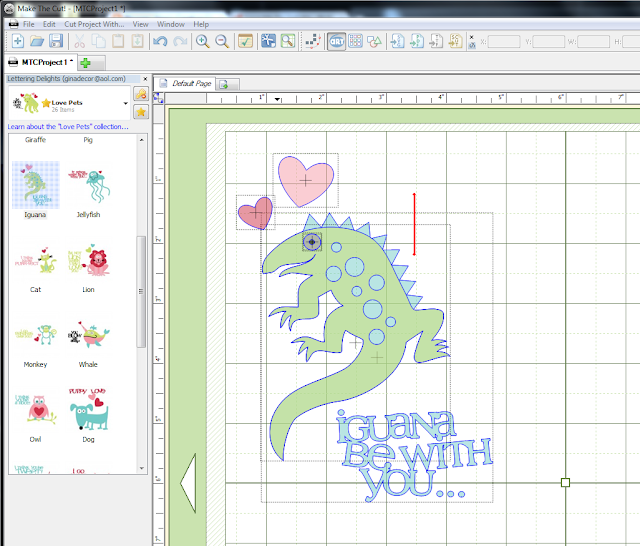Select the Iguana Be With You lettering
This screenshot has width=640, height=546.
click(x=414, y=455)
